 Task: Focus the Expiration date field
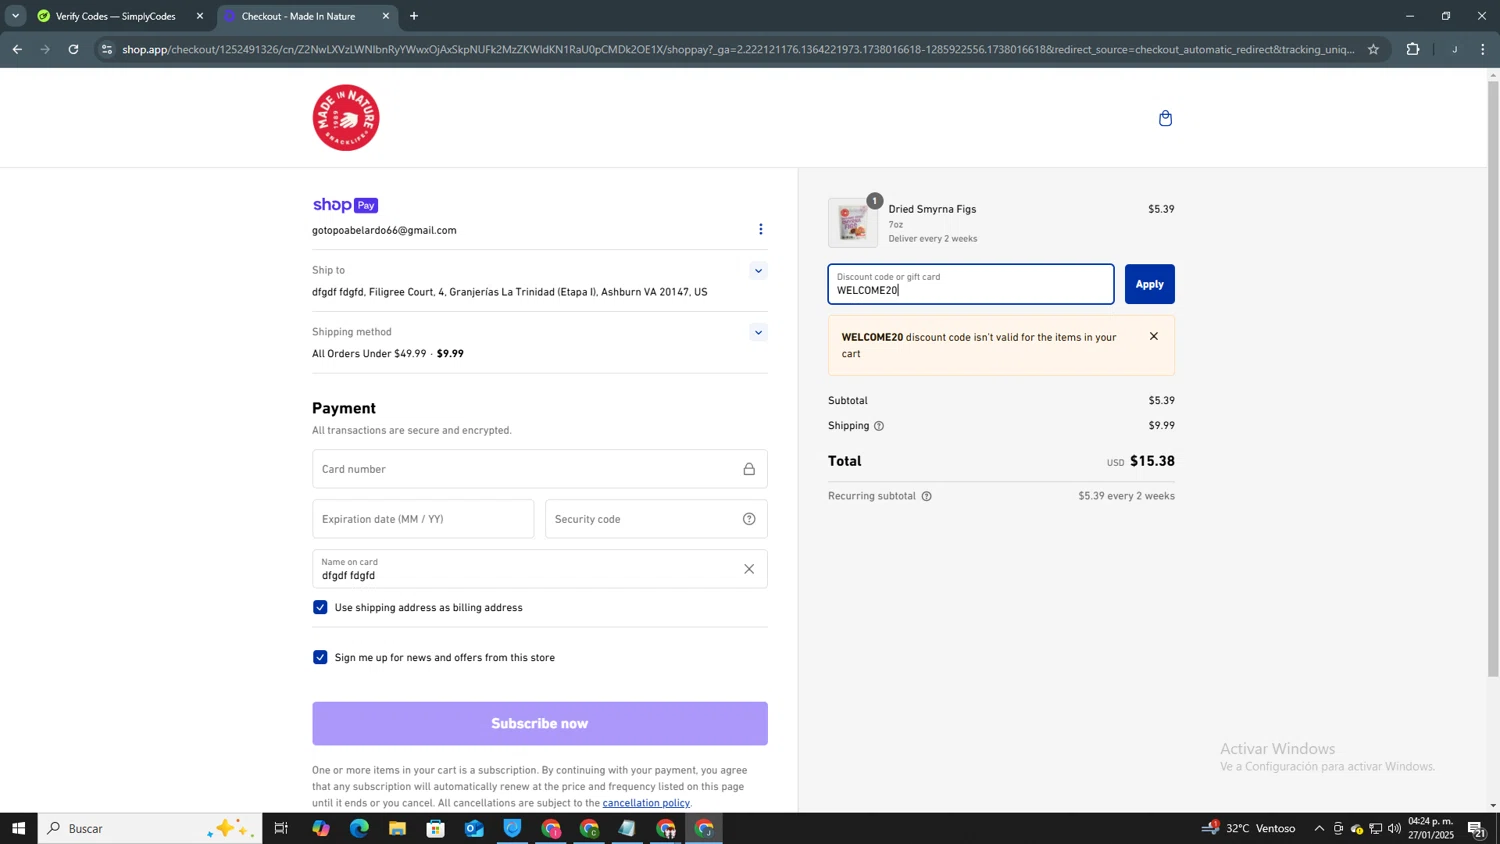tap(423, 519)
